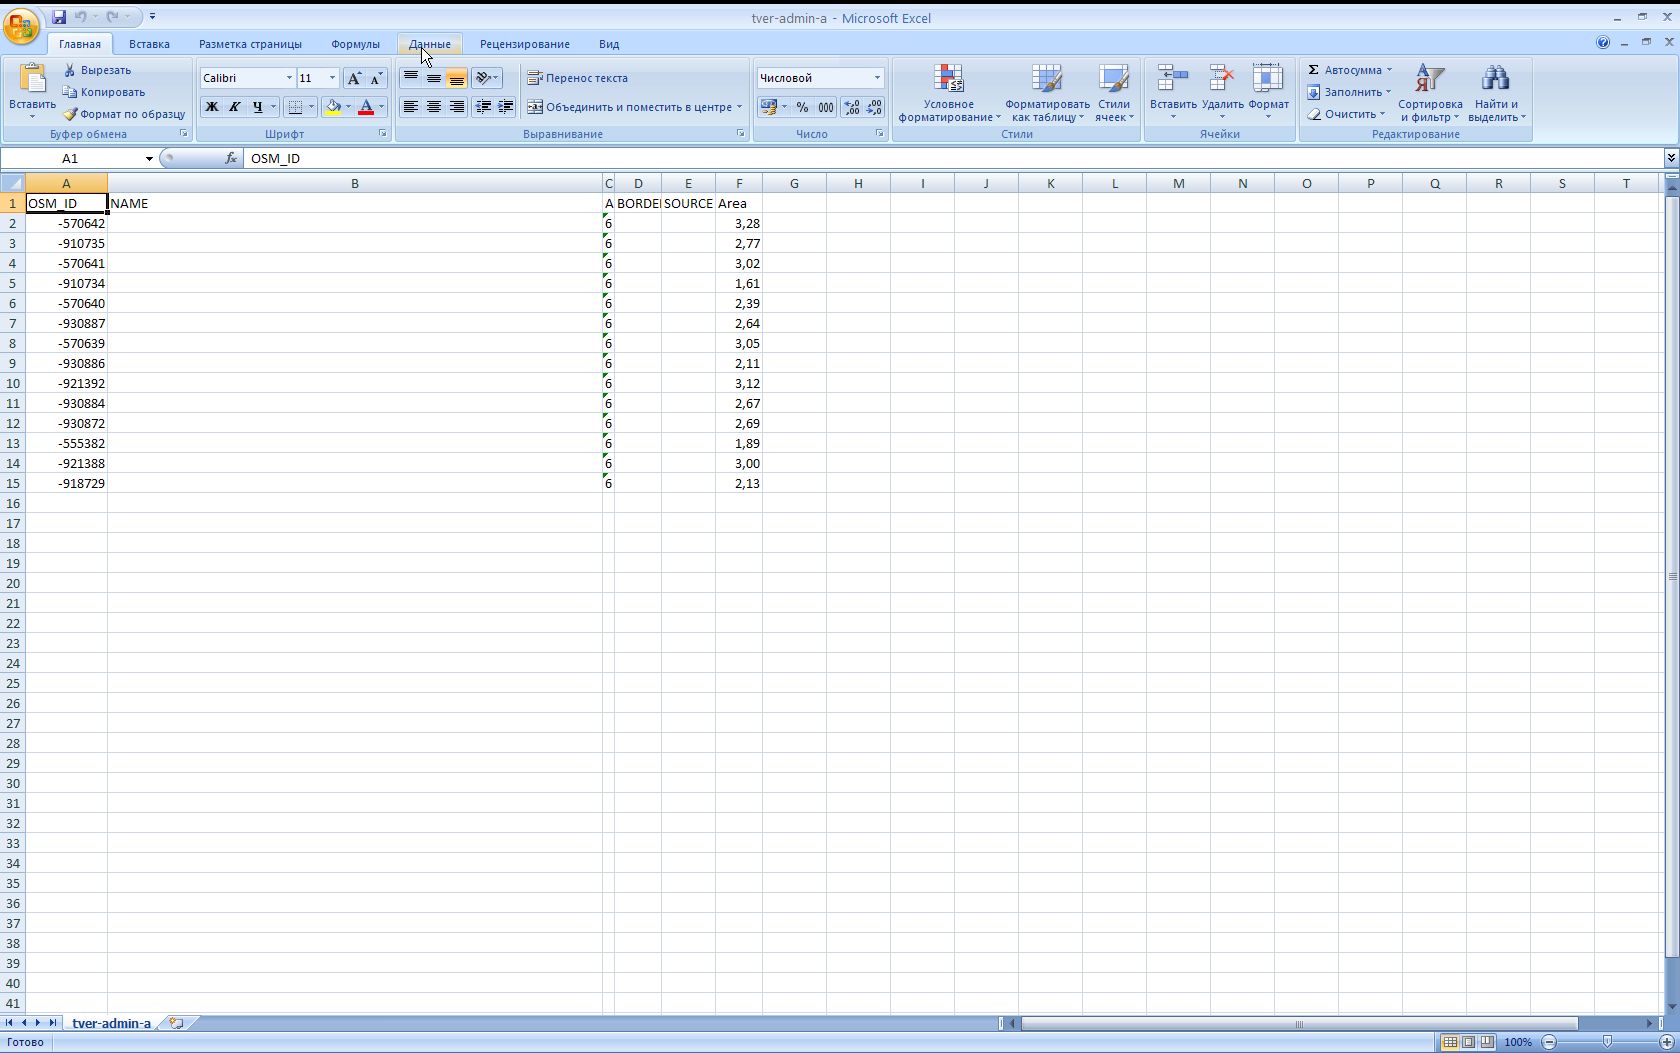Click the yellow fill color swatch
Screen dimensions: 1680x1053
click(x=332, y=107)
